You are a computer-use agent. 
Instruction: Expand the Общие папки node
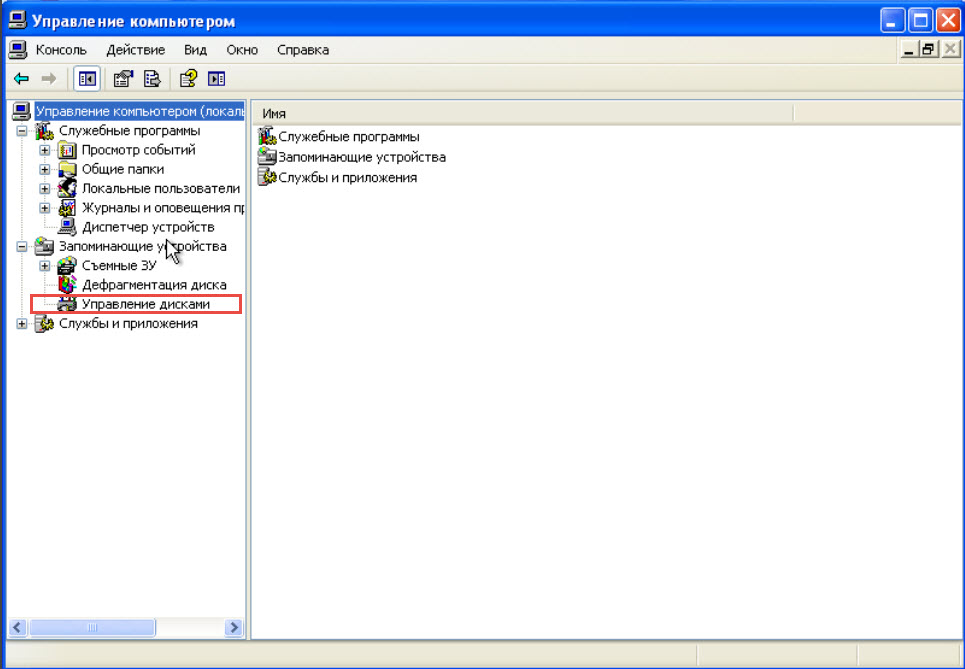pos(44,169)
